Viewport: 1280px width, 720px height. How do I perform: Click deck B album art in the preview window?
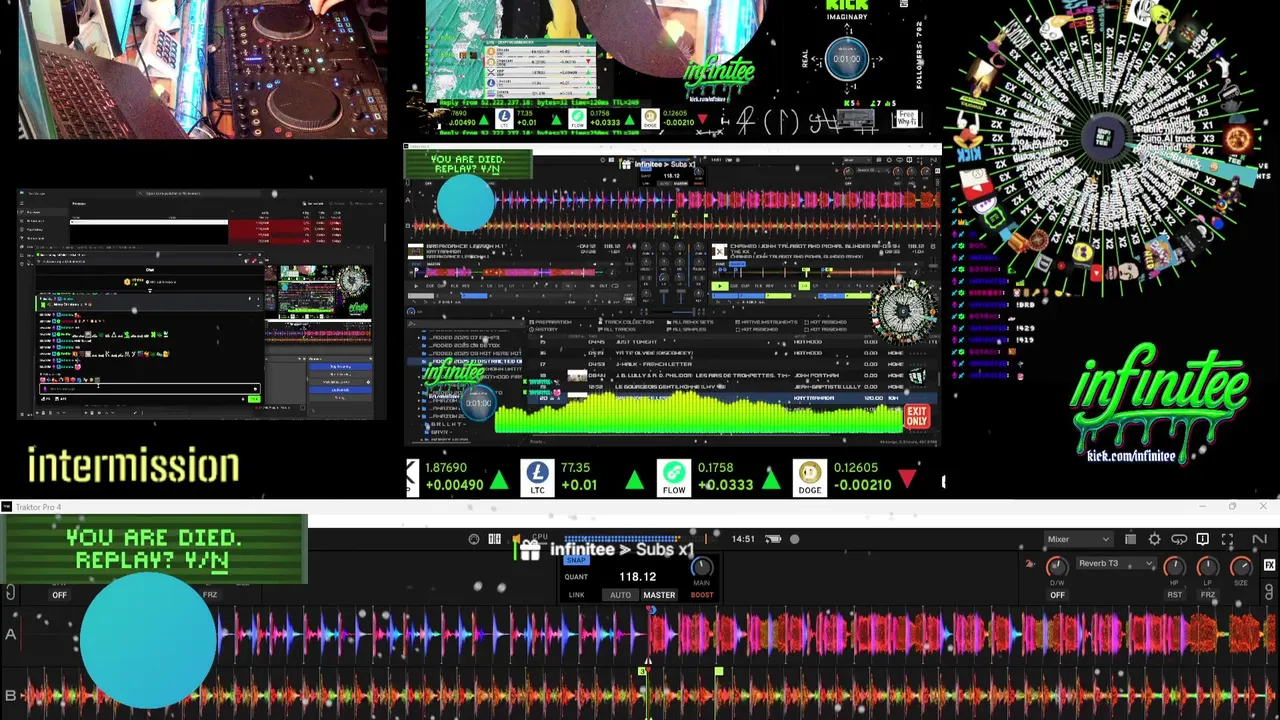click(720, 252)
